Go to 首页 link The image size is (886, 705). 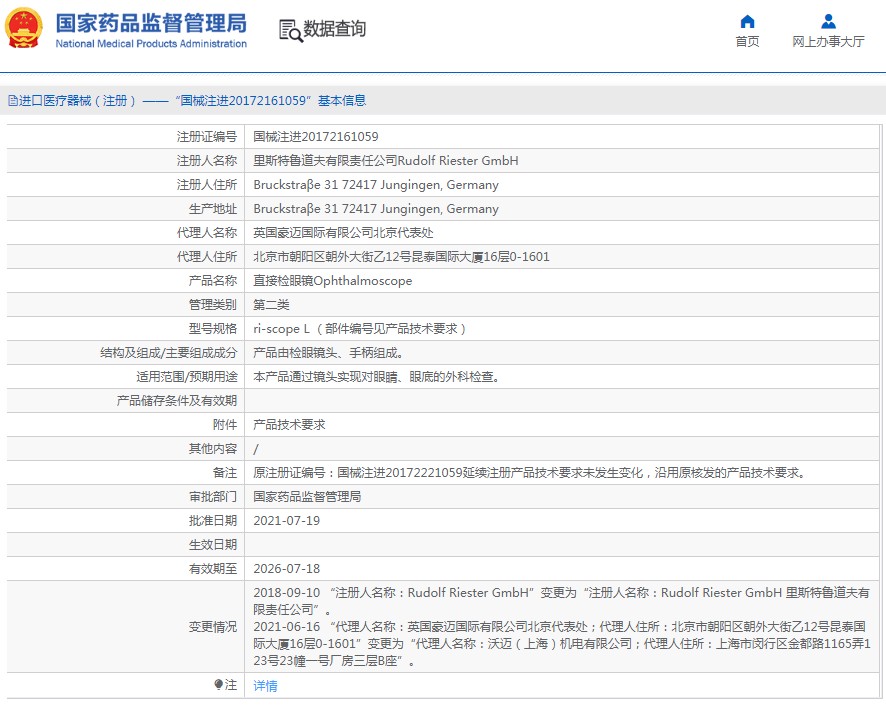point(747,41)
